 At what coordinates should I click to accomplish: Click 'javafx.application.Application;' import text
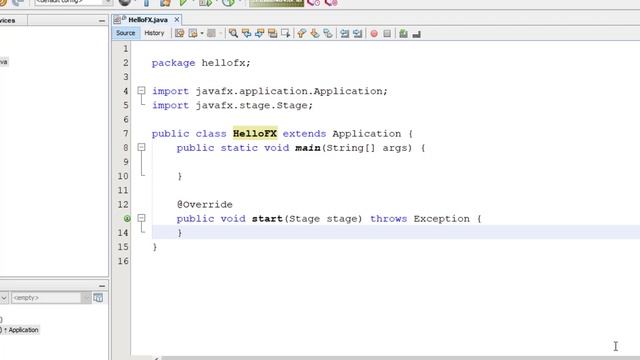(291, 91)
